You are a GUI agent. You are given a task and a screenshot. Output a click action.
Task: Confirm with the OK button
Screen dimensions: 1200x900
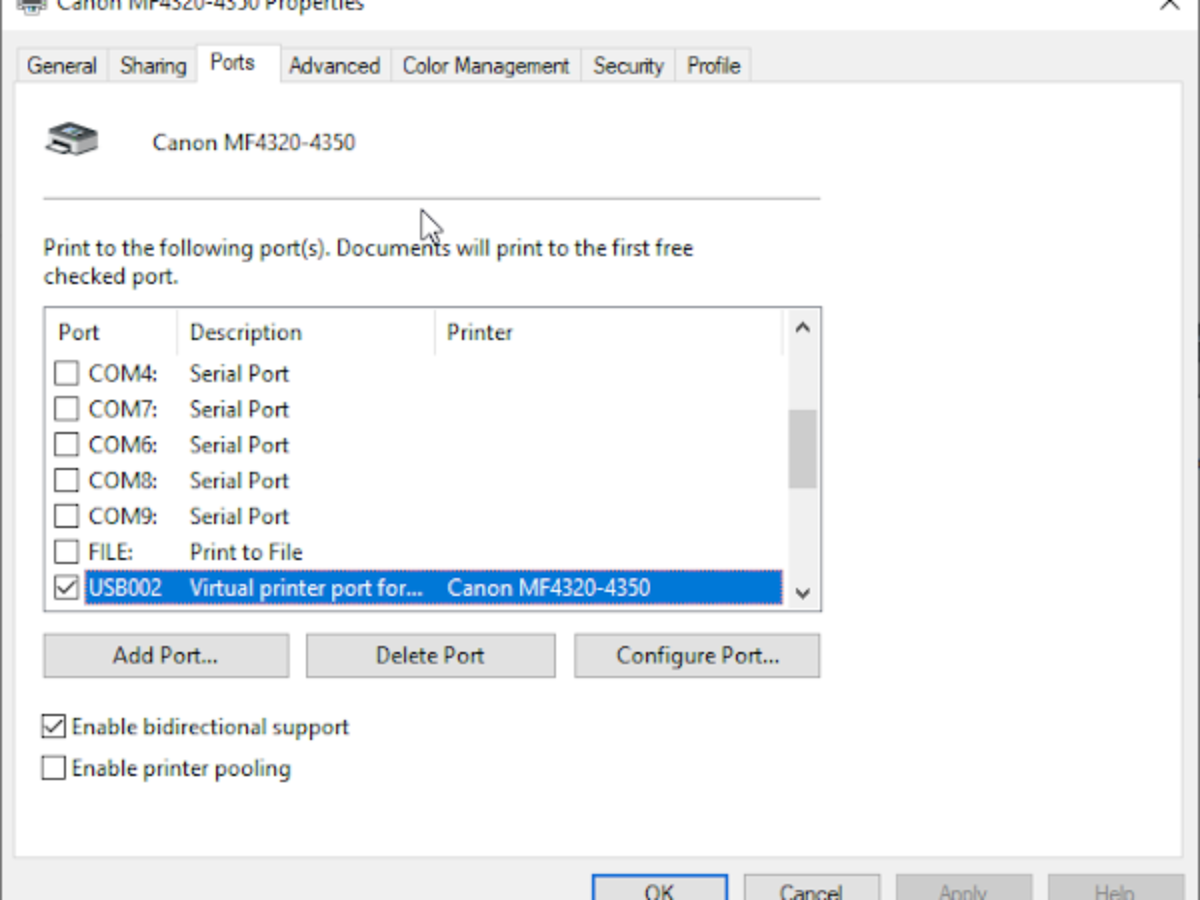pyautogui.click(x=660, y=888)
